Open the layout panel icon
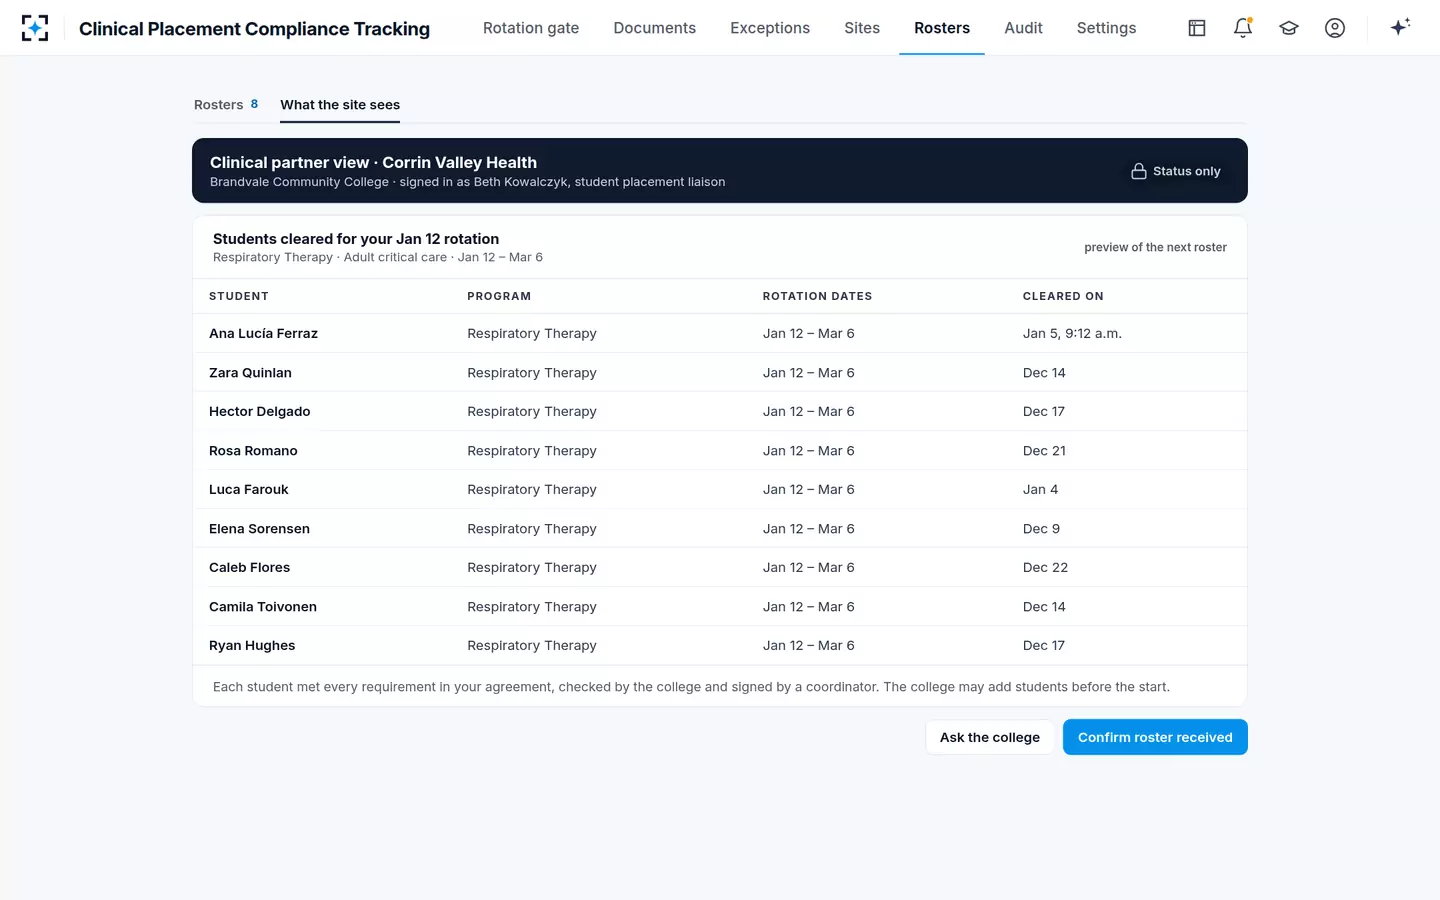Viewport: 1440px width, 900px height. 1197,28
